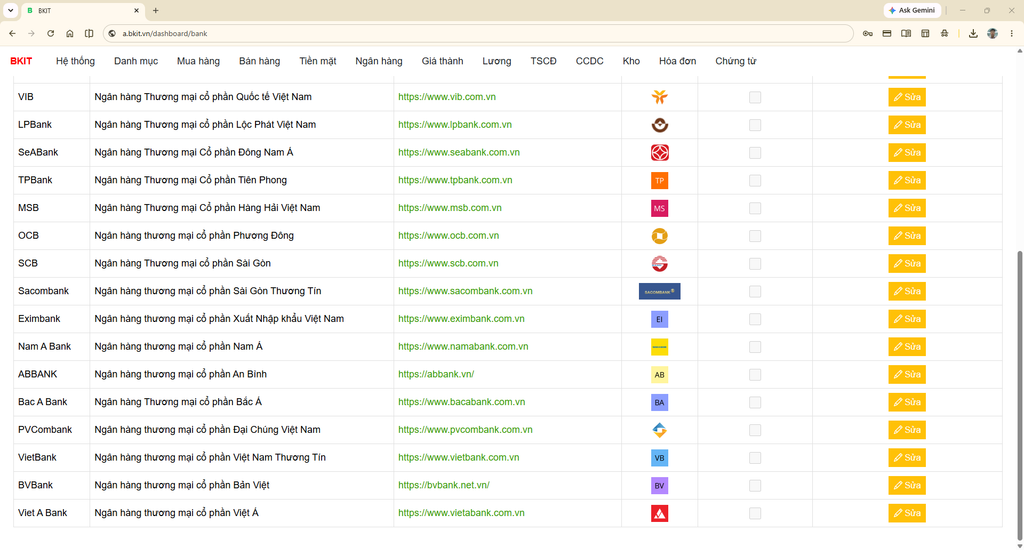Viewport: 1024px width, 550px height.
Task: Open the browser downloads icon
Action: tap(973, 33)
